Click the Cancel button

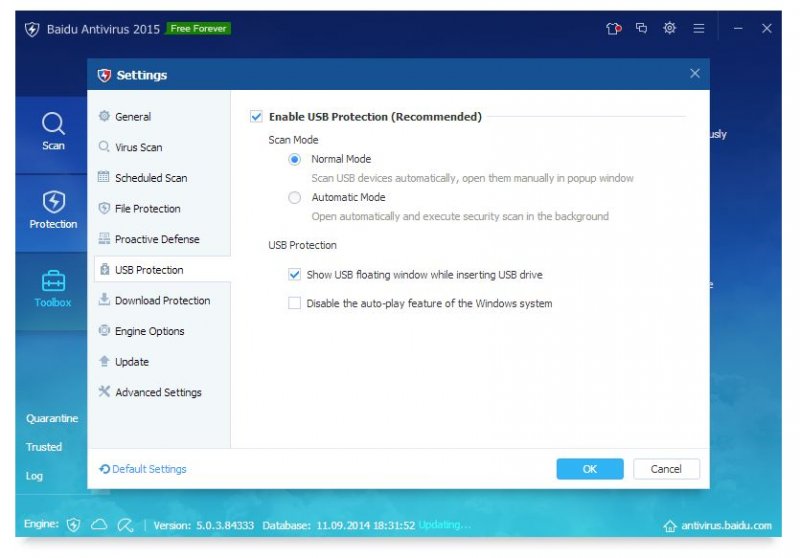666,469
